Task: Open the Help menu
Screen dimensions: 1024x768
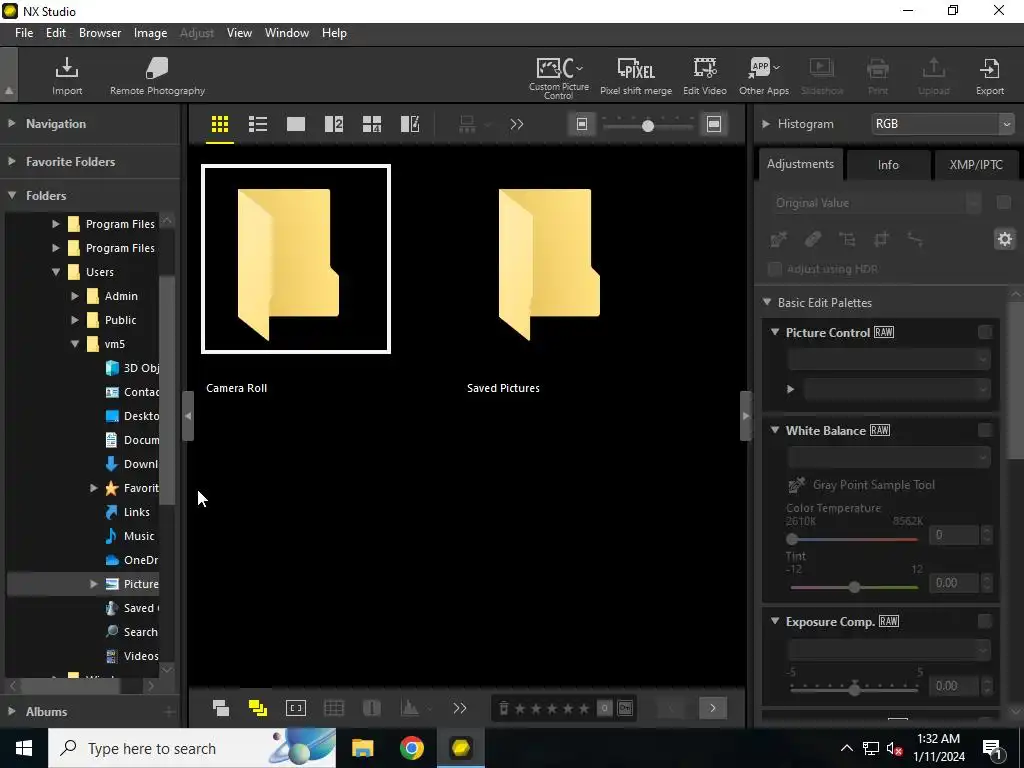Action: (334, 33)
